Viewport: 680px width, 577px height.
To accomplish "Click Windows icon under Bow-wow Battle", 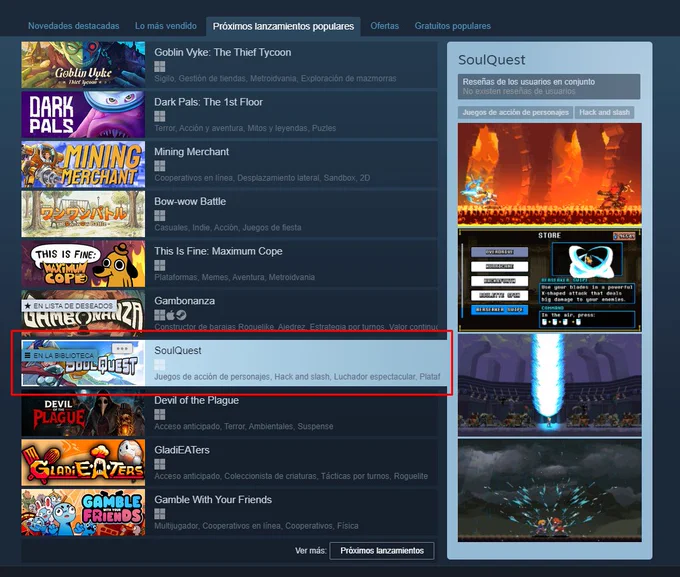I will click(x=160, y=216).
